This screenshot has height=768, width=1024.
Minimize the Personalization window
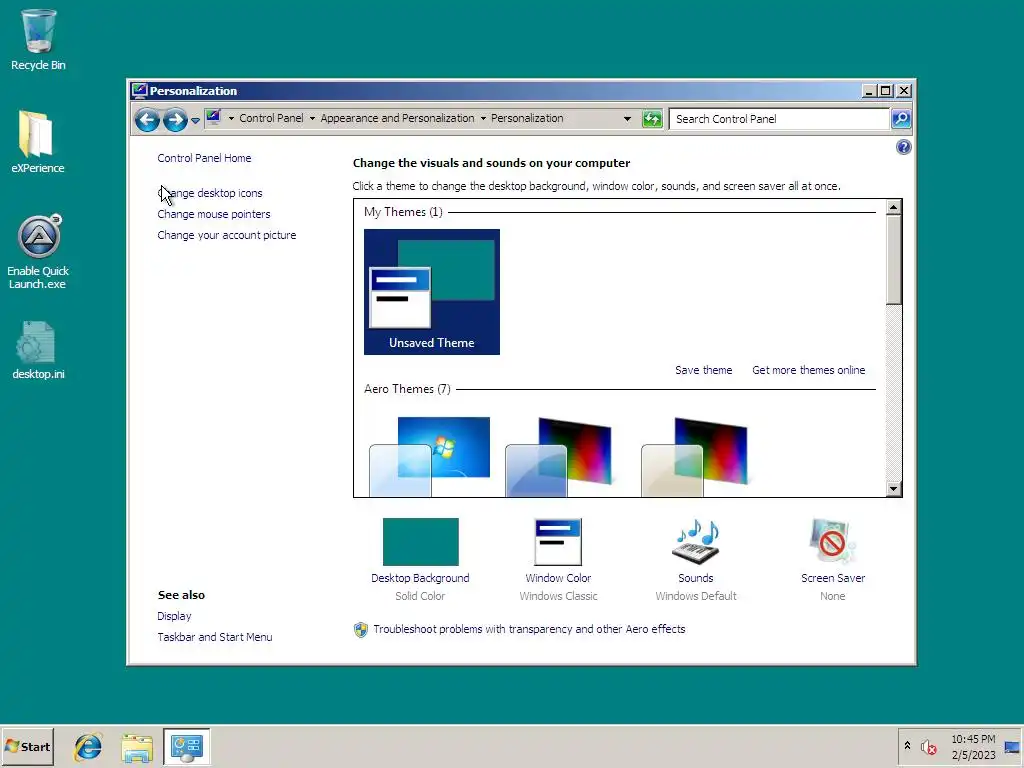(x=869, y=91)
